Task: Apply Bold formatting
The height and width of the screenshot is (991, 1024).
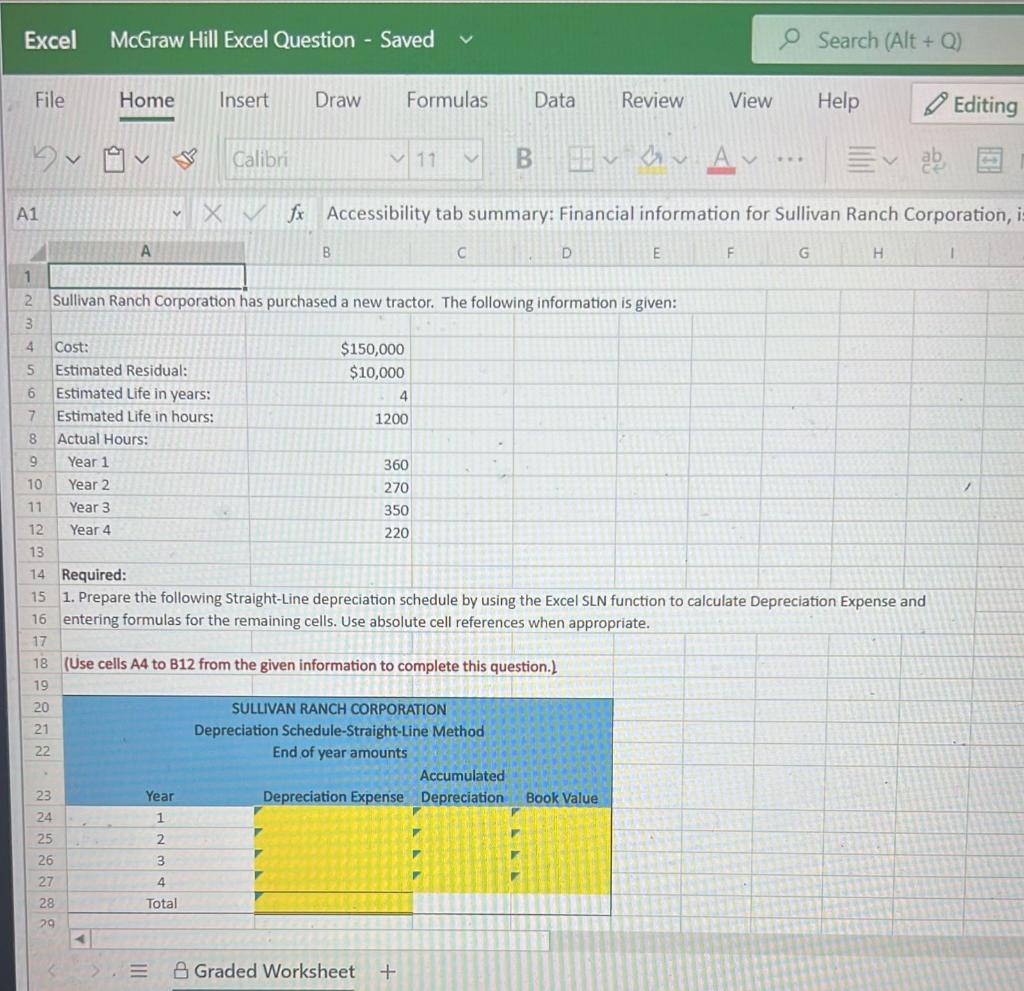Action: (522, 160)
